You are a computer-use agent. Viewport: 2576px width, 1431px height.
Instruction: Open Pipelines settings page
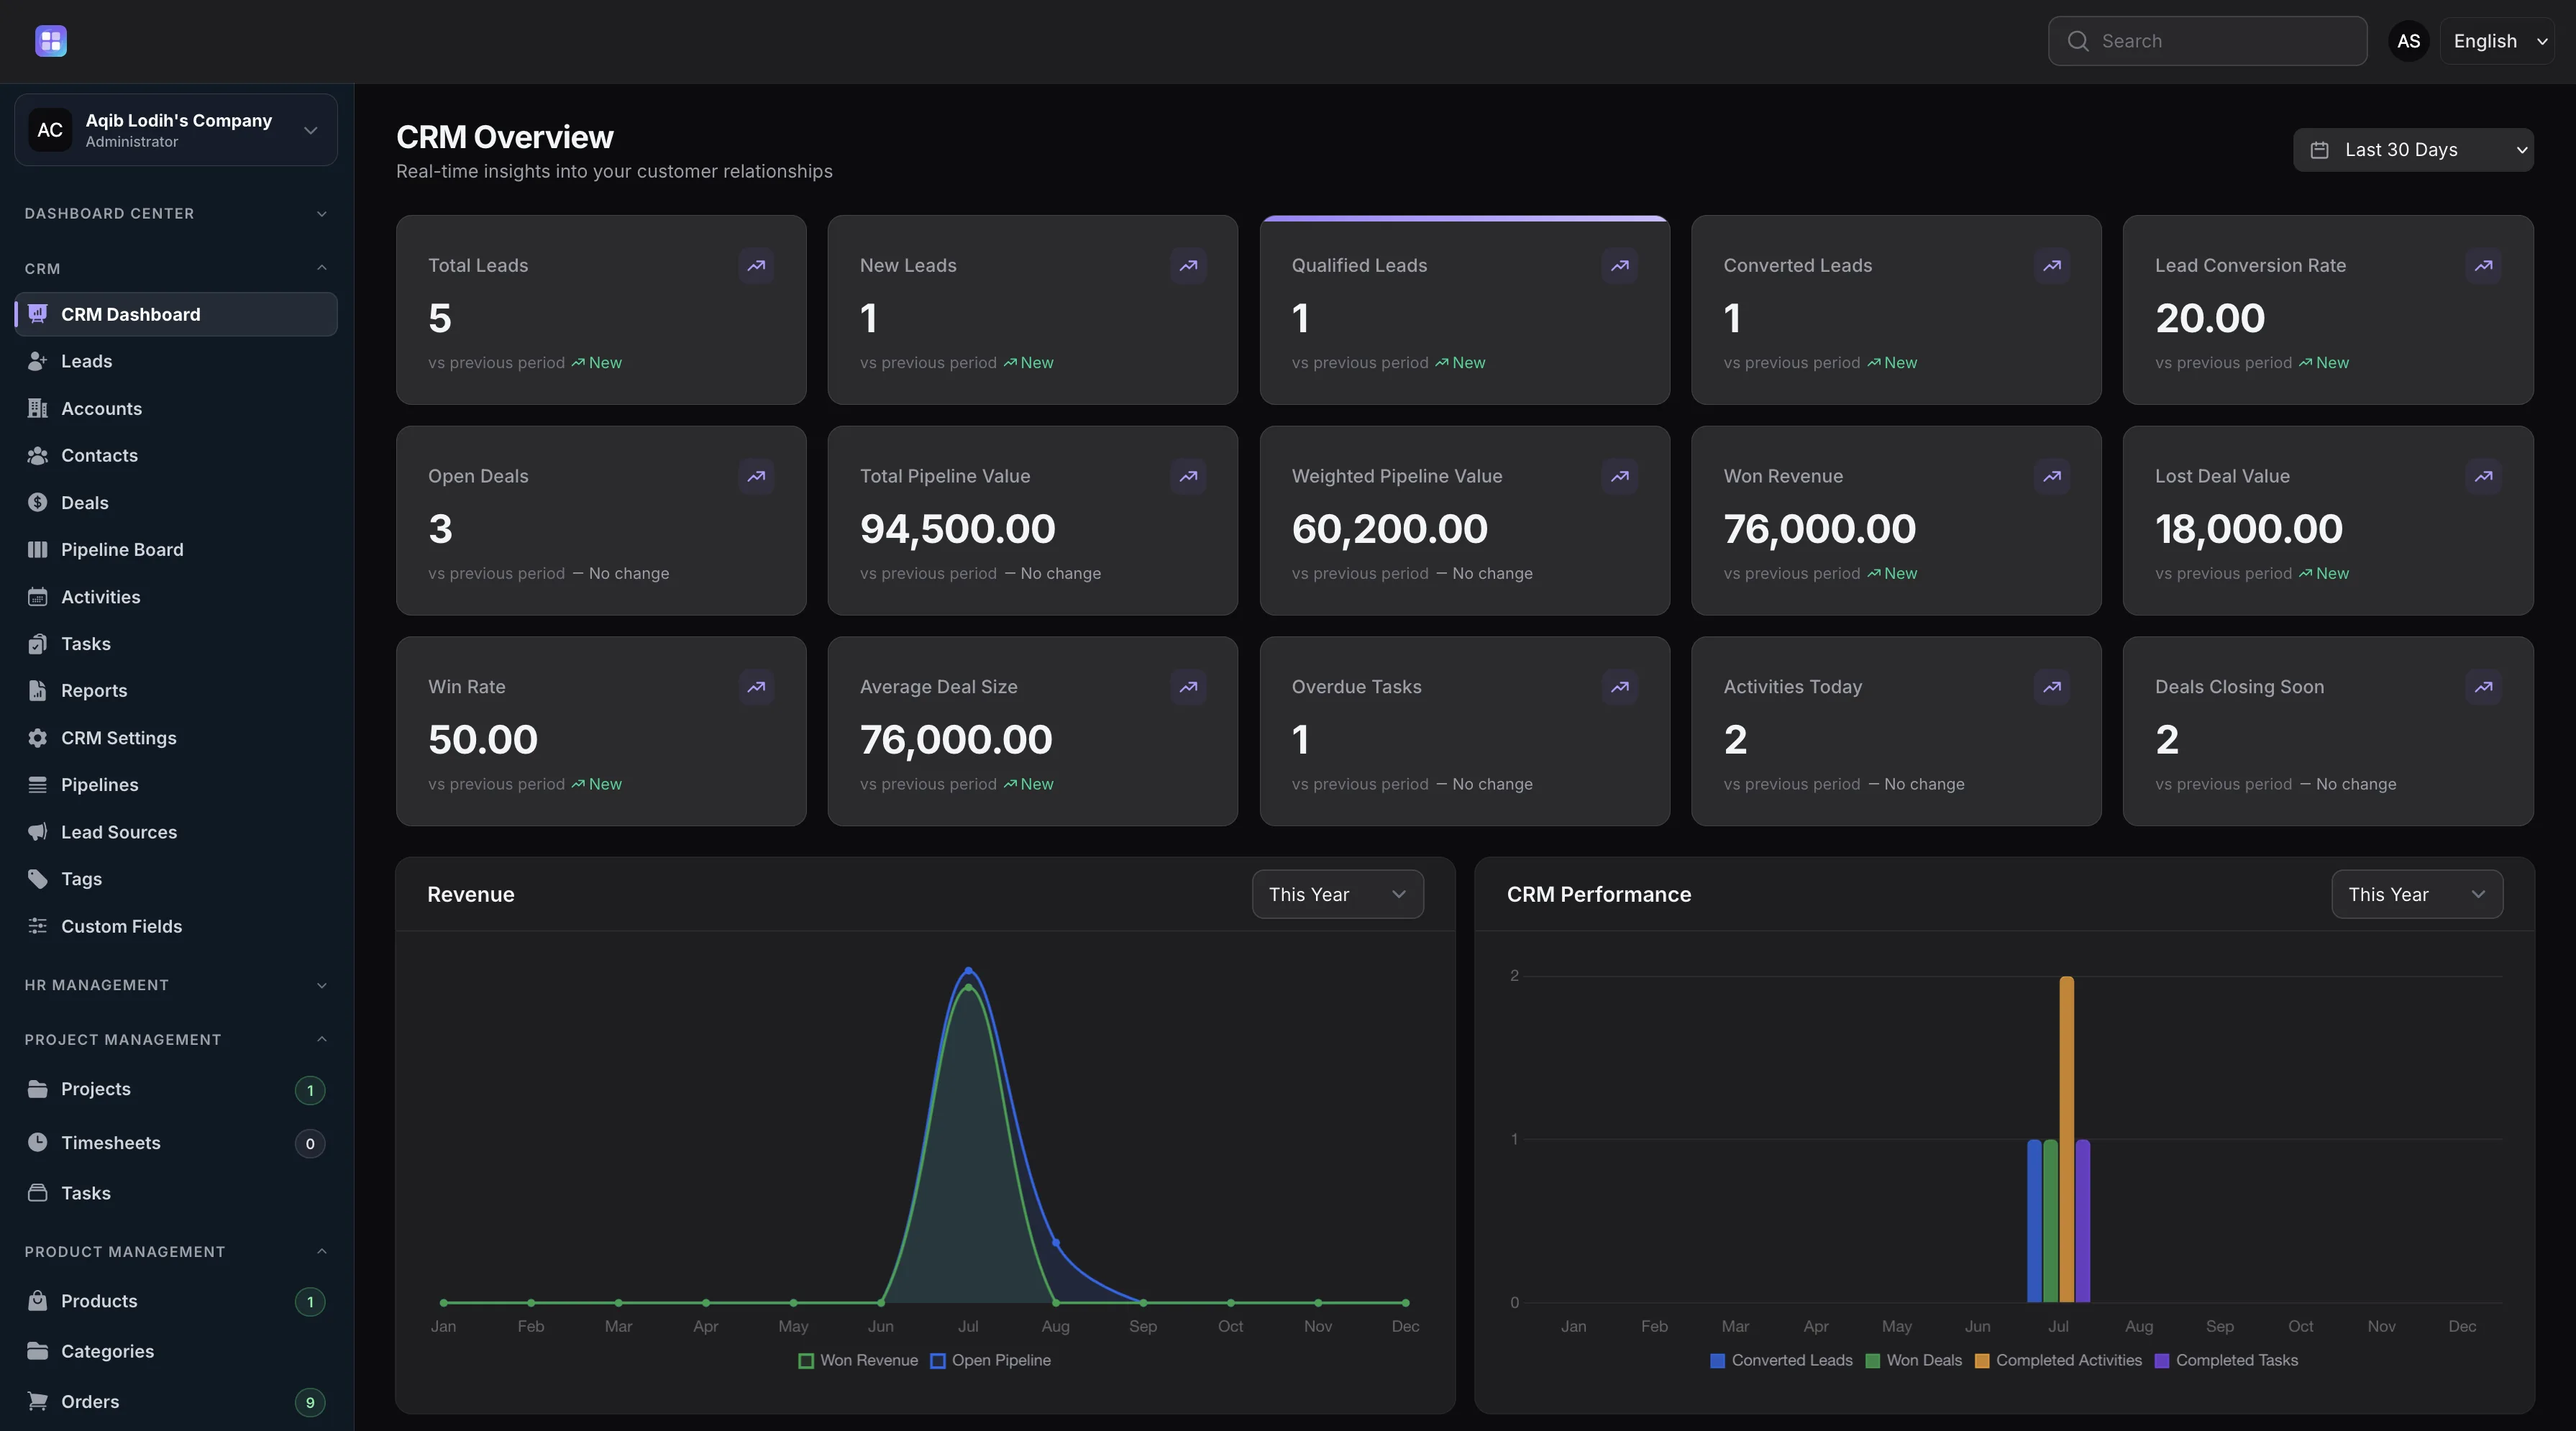(176, 785)
